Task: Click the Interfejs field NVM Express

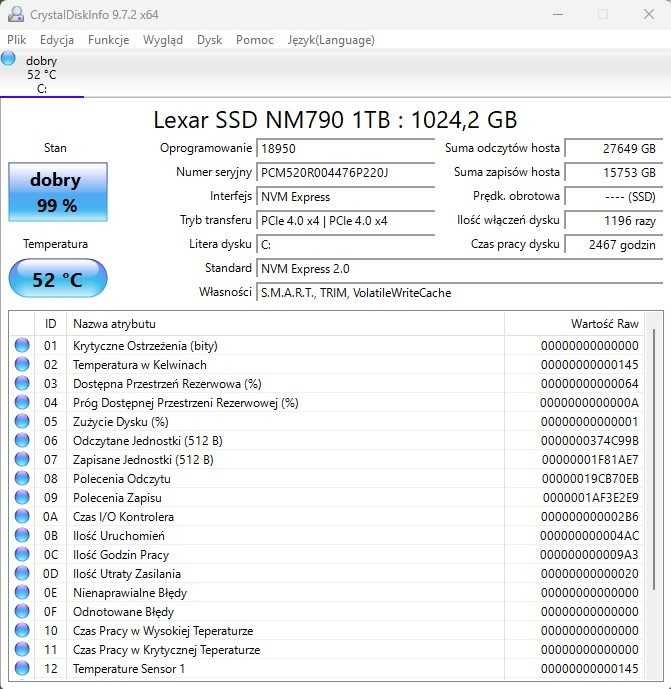Action: click(345, 197)
